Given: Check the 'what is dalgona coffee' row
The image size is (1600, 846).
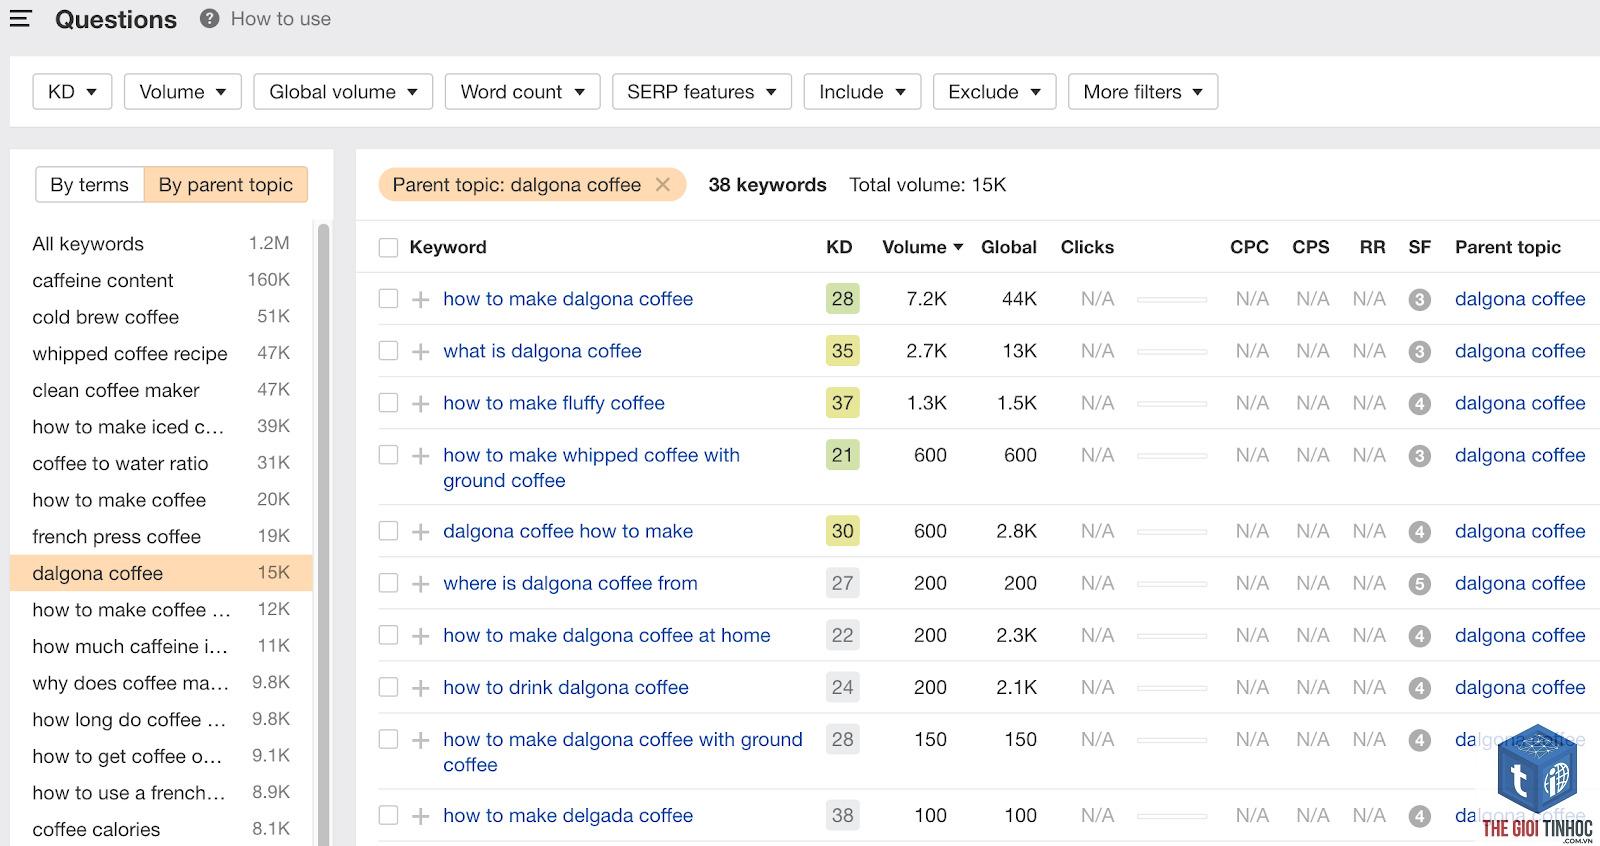Looking at the screenshot, I should tap(388, 351).
